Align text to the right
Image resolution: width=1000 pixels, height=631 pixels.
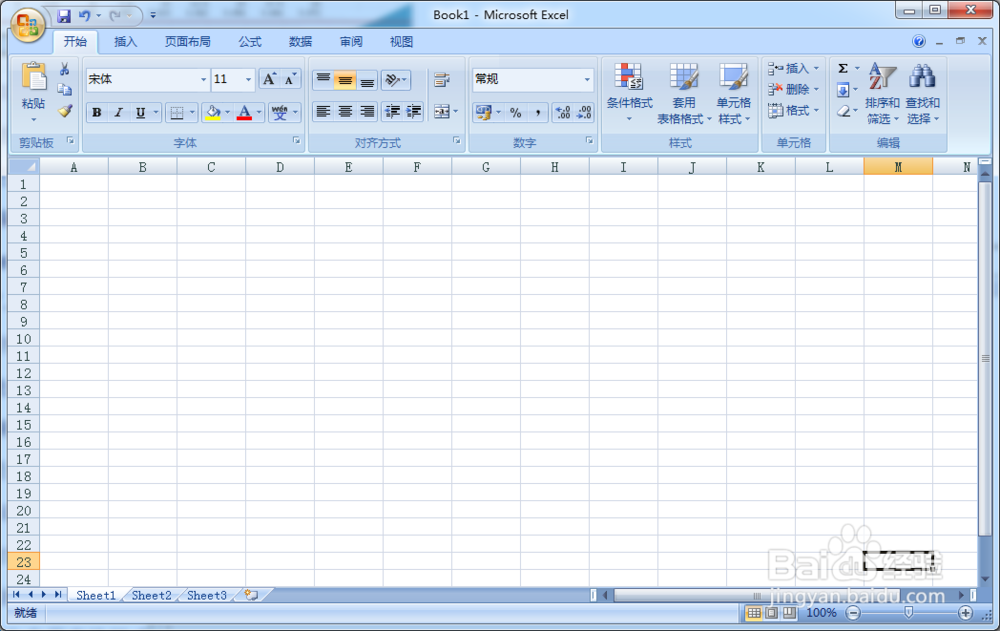(x=367, y=112)
